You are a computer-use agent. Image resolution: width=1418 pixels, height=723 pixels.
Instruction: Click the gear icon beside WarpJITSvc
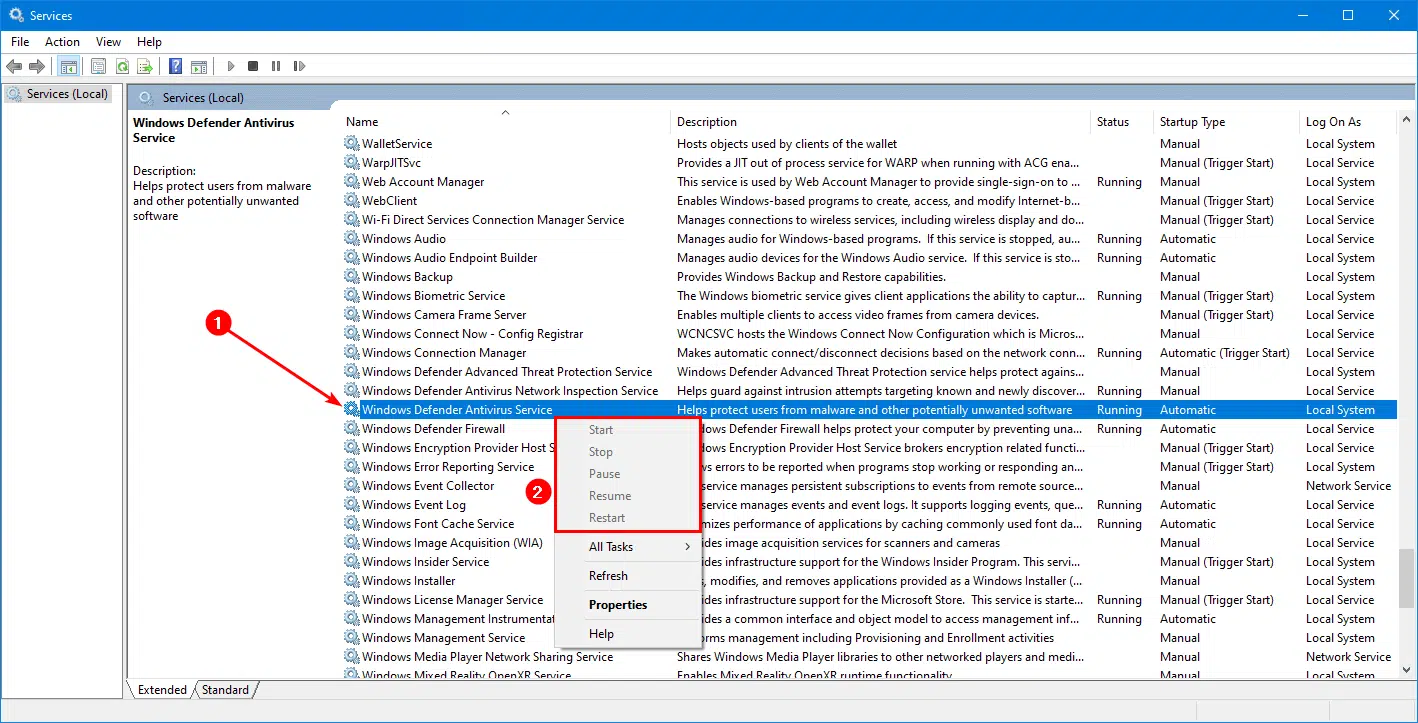352,163
